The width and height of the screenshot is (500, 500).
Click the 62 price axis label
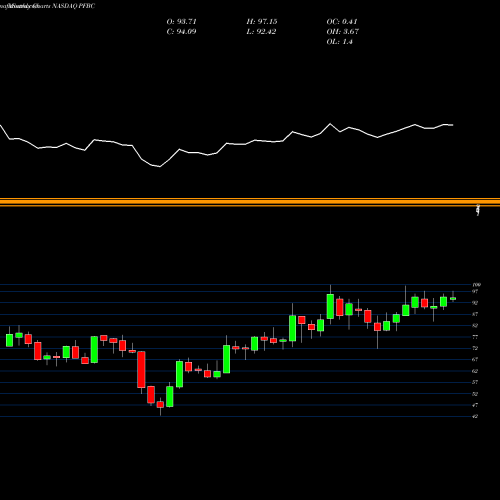click(x=475, y=371)
